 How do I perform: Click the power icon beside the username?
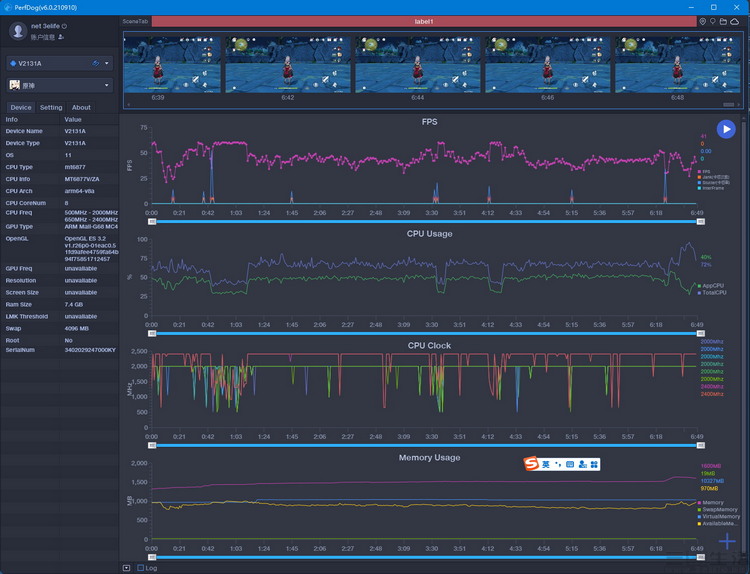click(x=64, y=26)
